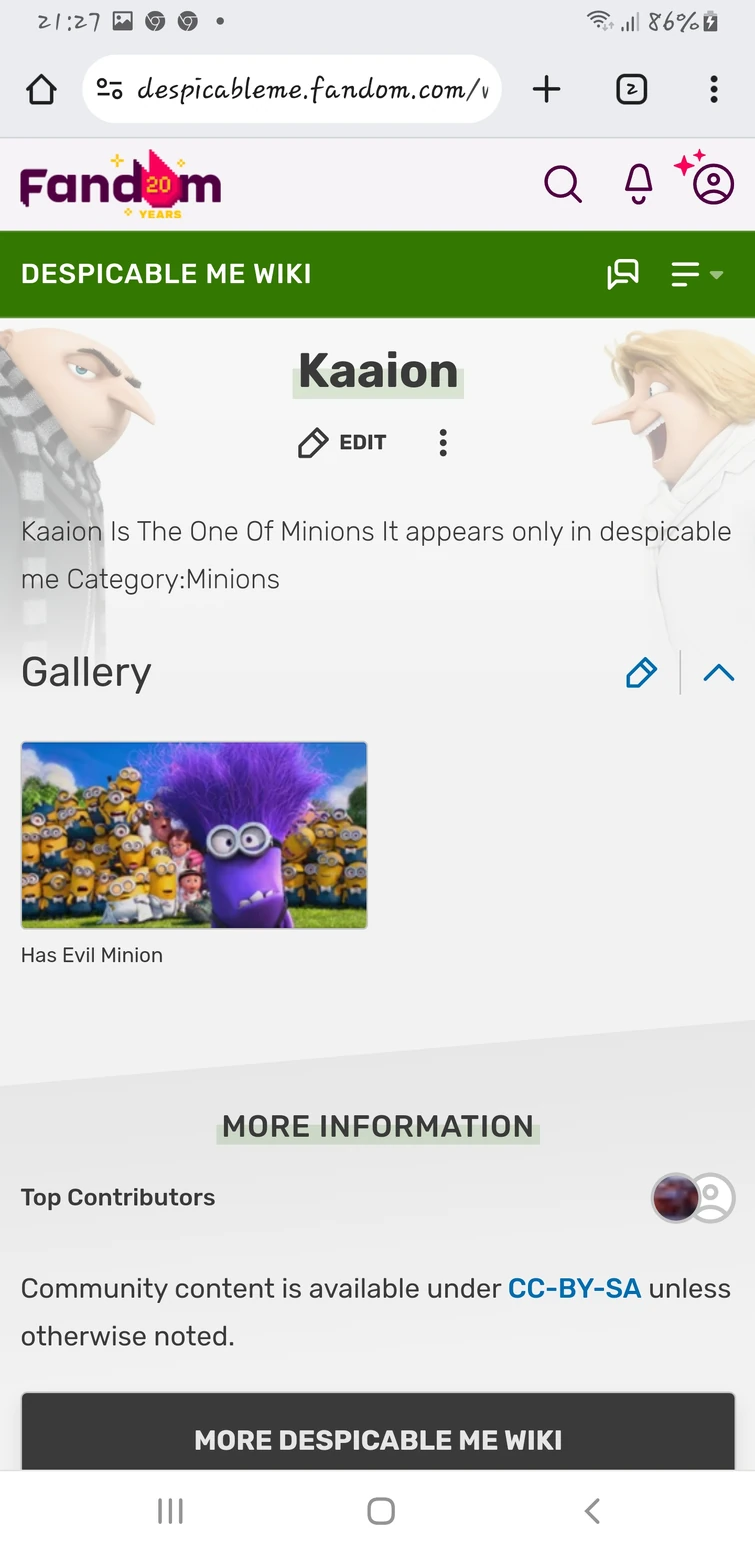The image size is (755, 1552).
Task: Click the Fandom 20 Years logo
Action: pos(121,185)
